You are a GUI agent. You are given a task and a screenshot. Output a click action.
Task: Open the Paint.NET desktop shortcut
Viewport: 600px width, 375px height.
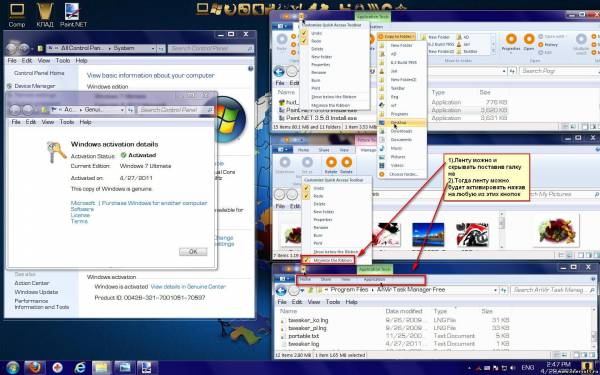(x=73, y=15)
